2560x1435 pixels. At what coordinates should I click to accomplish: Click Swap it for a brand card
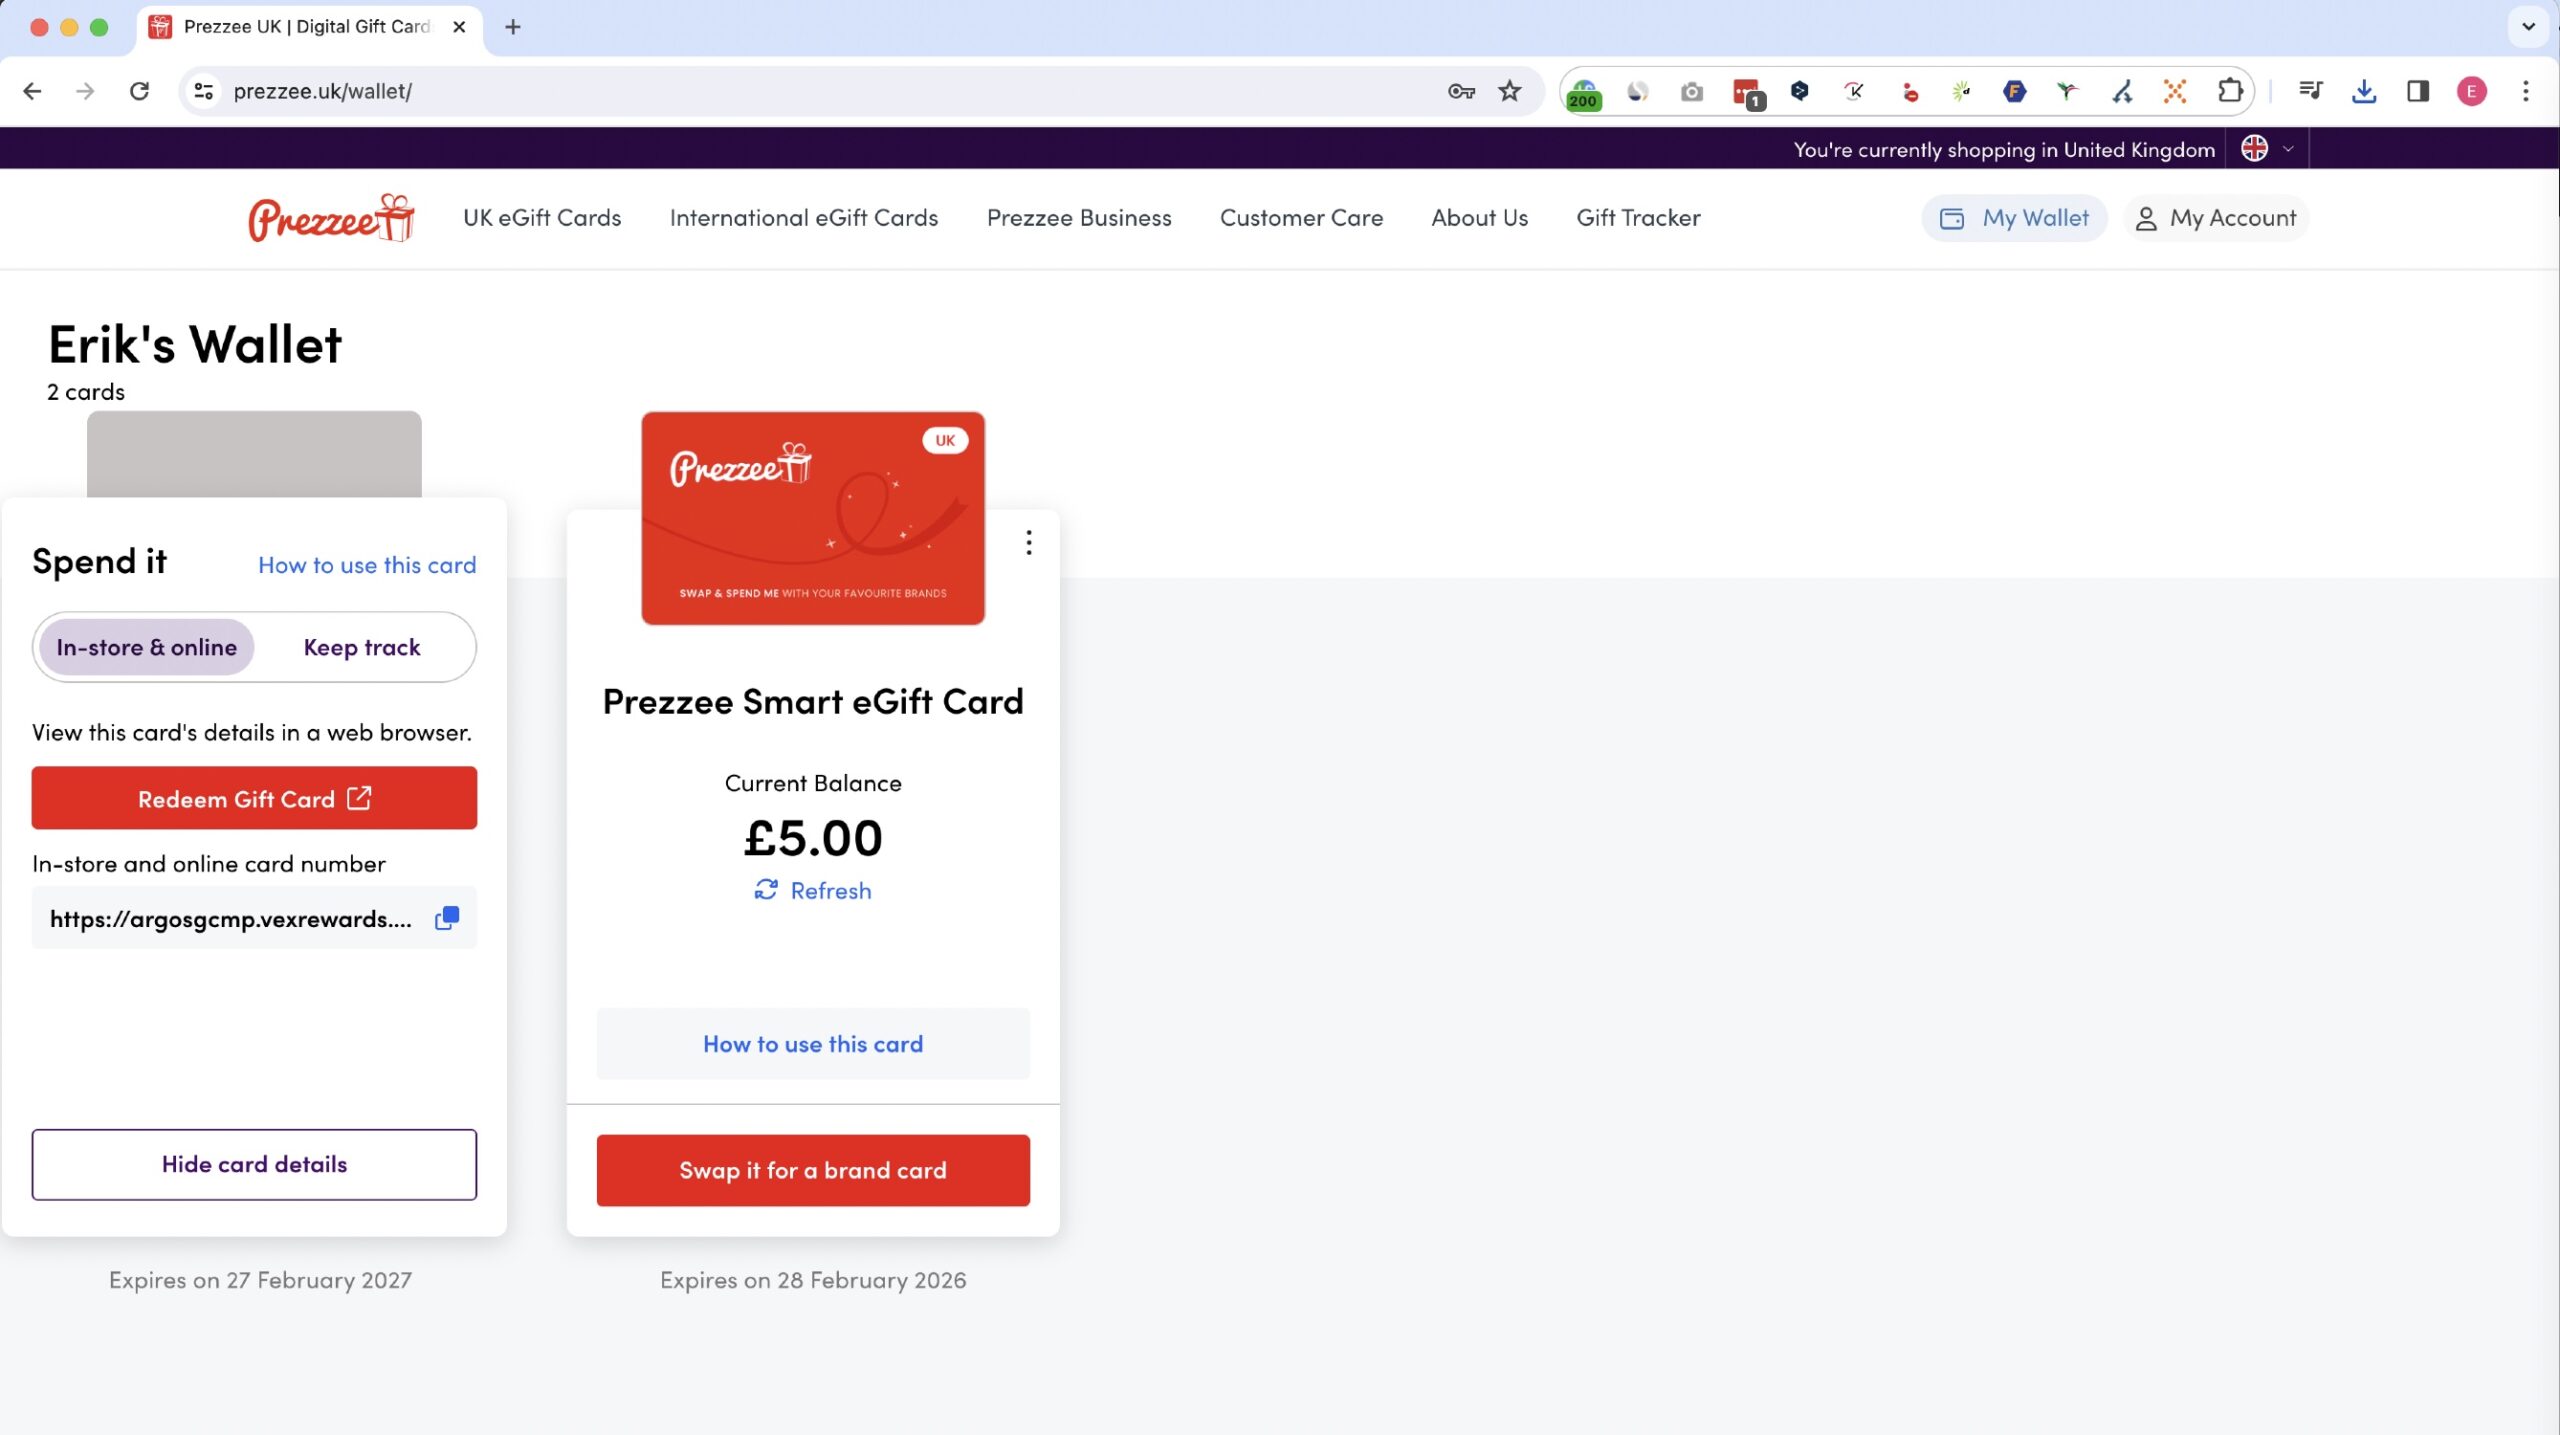pyautogui.click(x=812, y=1170)
